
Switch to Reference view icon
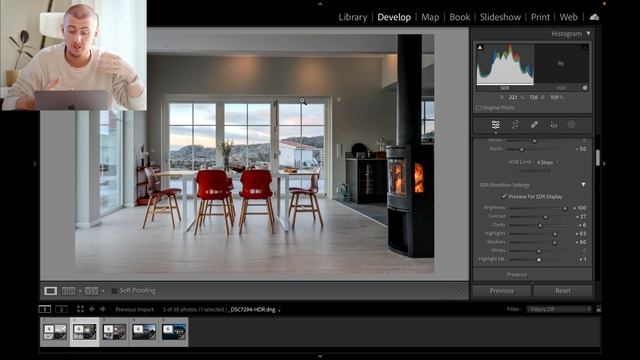(68, 291)
